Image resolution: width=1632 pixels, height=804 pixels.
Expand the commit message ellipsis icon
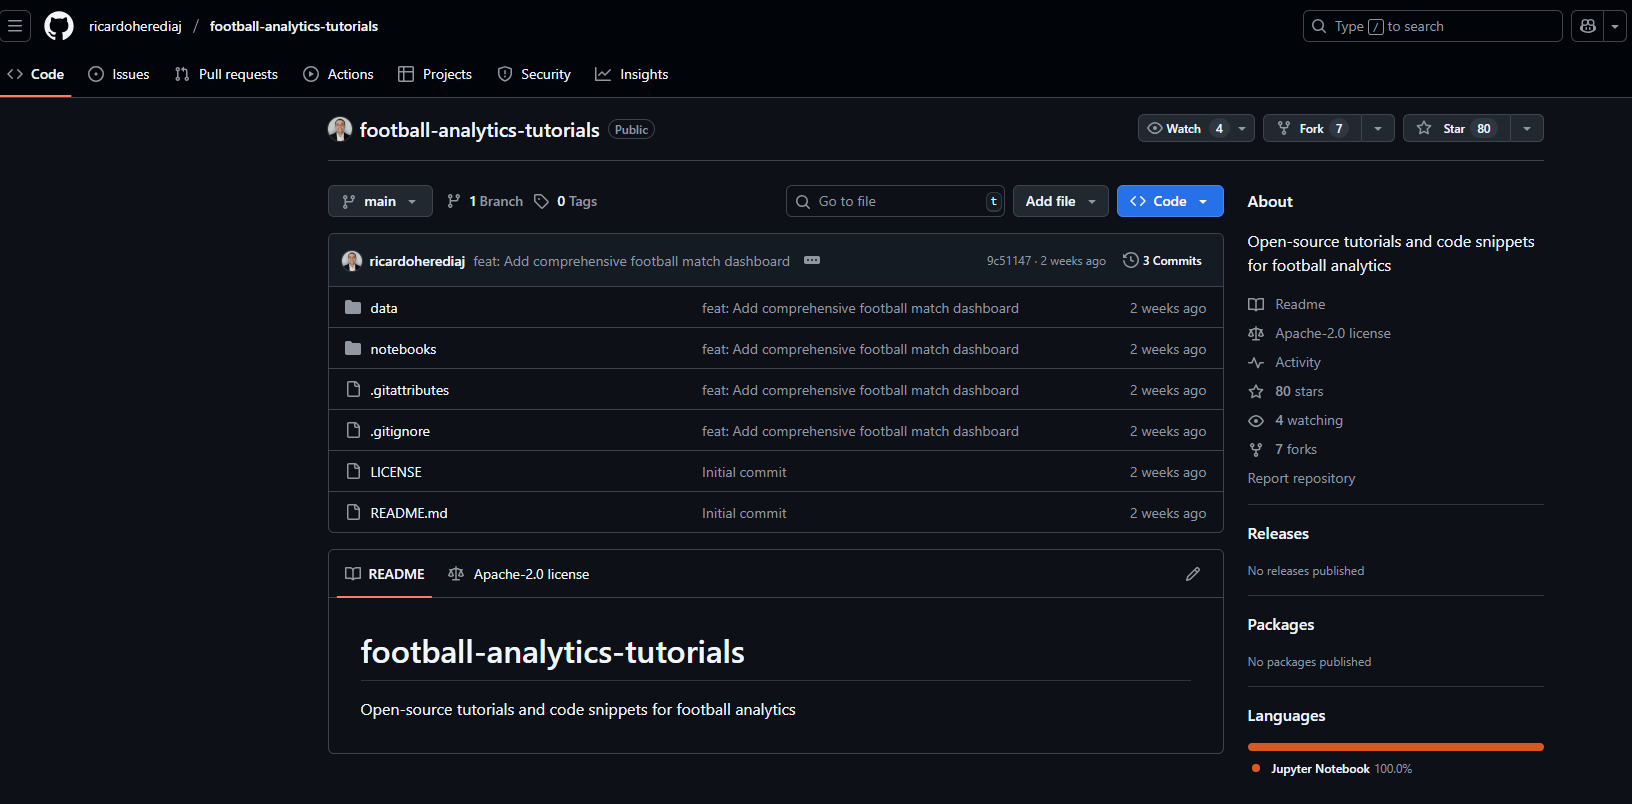click(x=812, y=261)
